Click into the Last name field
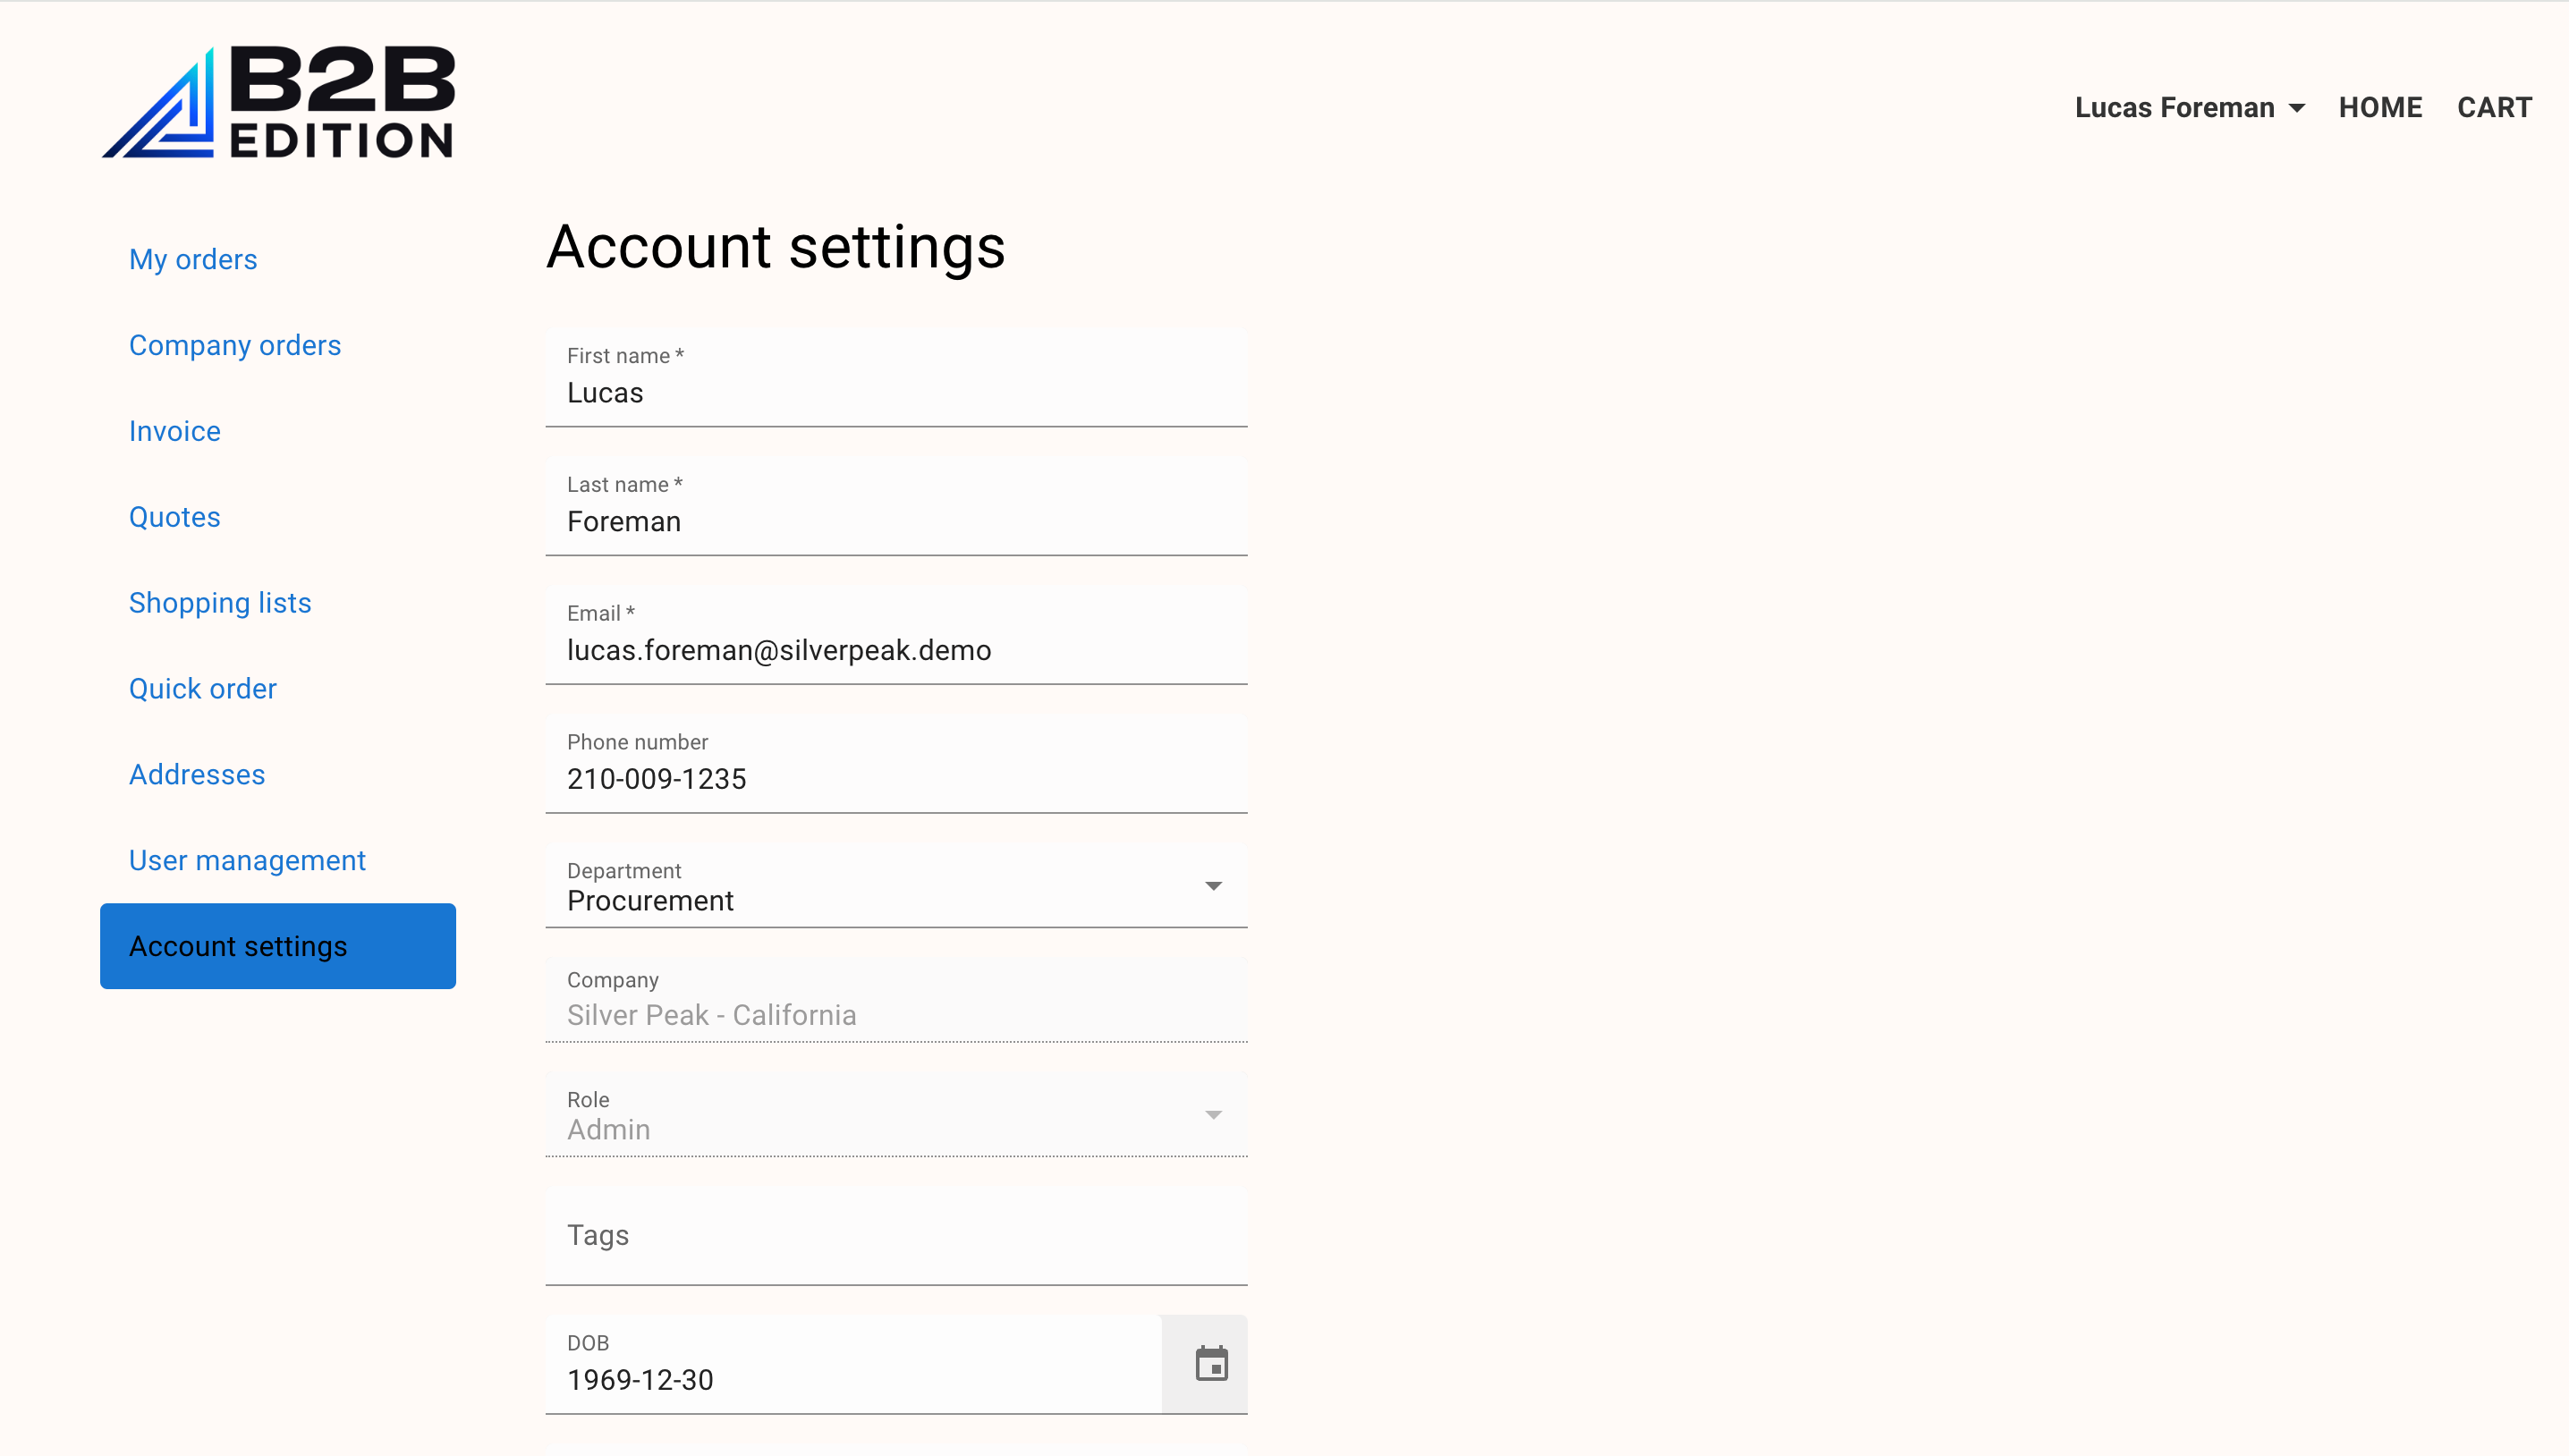Image resolution: width=2569 pixels, height=1456 pixels. pyautogui.click(x=896, y=506)
